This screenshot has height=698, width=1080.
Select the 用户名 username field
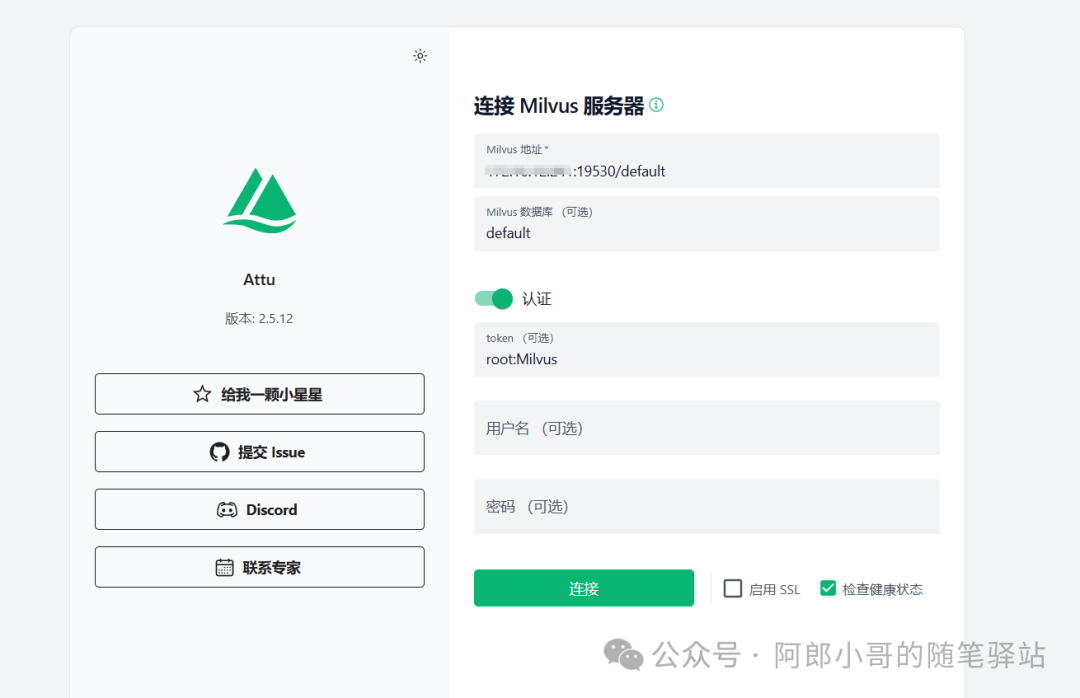tap(707, 428)
